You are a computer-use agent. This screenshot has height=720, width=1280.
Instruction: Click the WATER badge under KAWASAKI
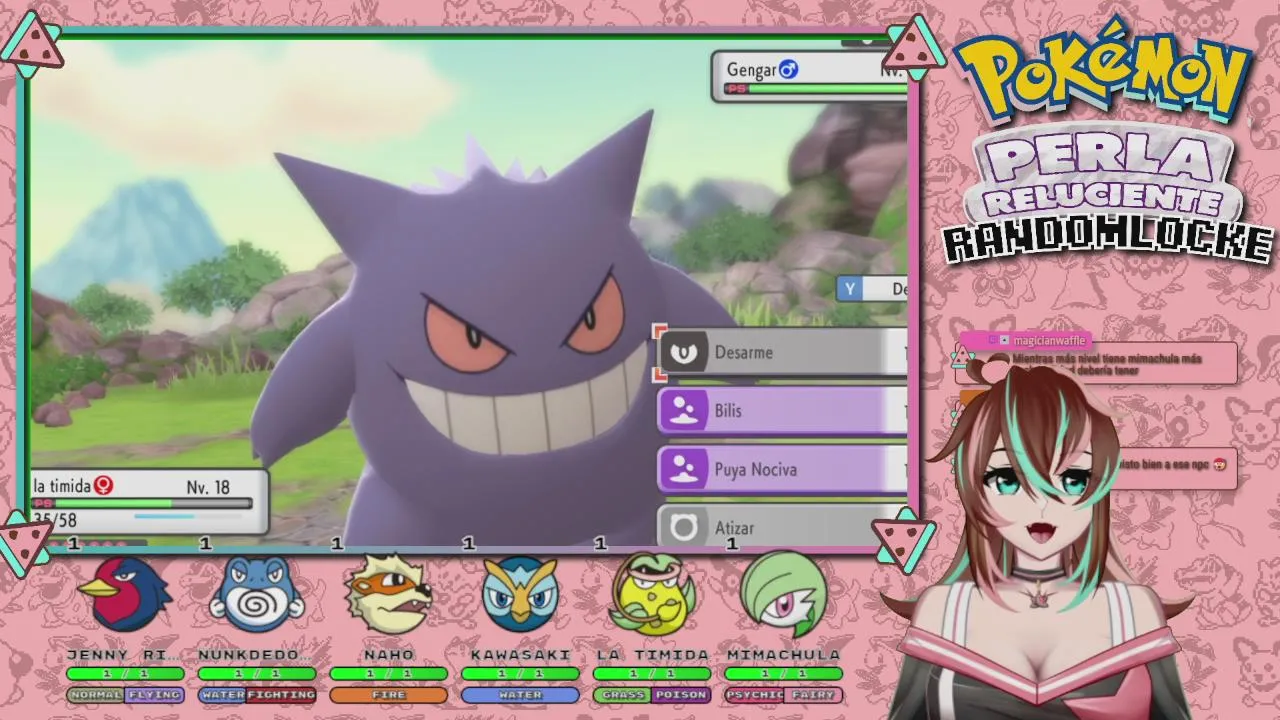520,695
